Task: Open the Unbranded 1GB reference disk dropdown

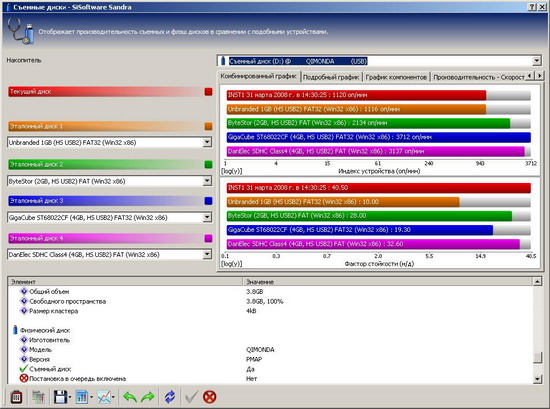Action: [x=207, y=142]
